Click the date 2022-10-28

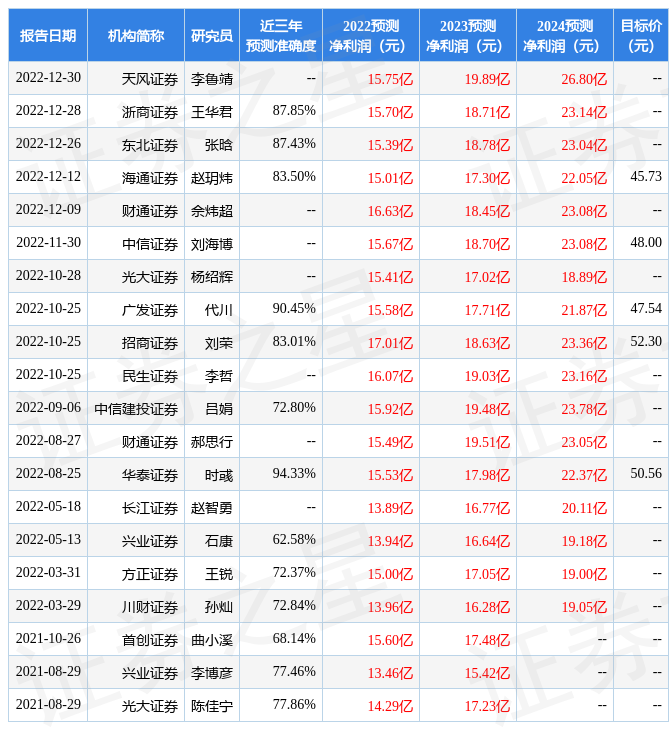tap(48, 276)
